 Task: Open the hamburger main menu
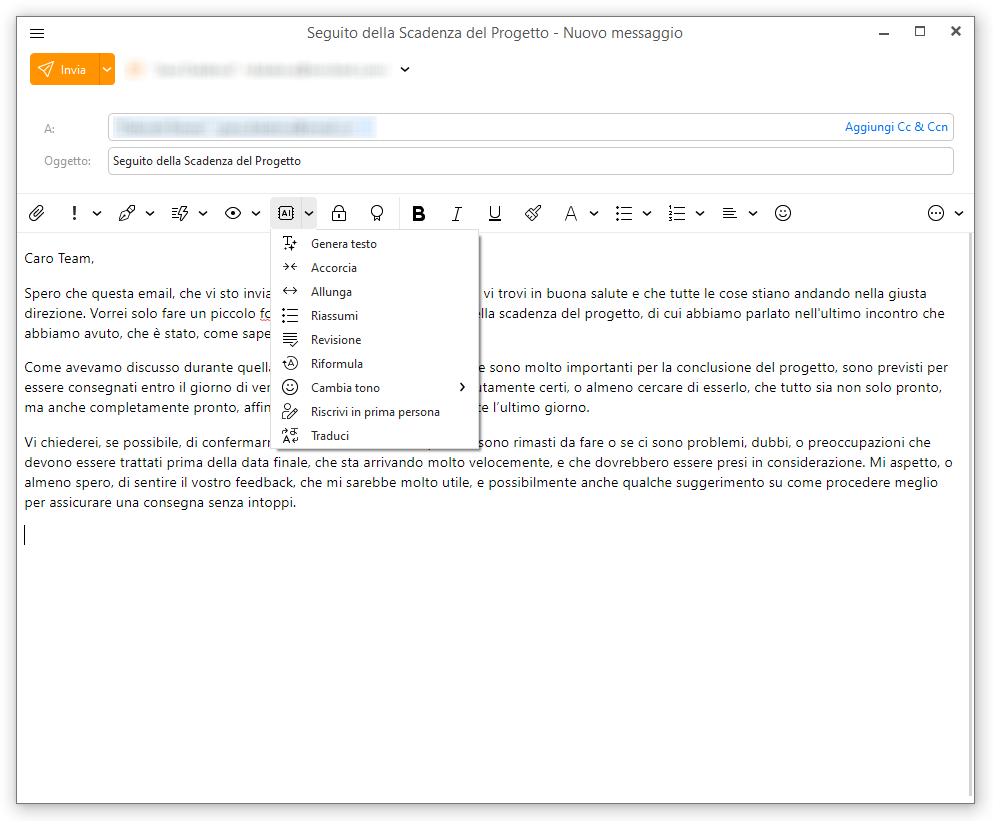pos(37,34)
